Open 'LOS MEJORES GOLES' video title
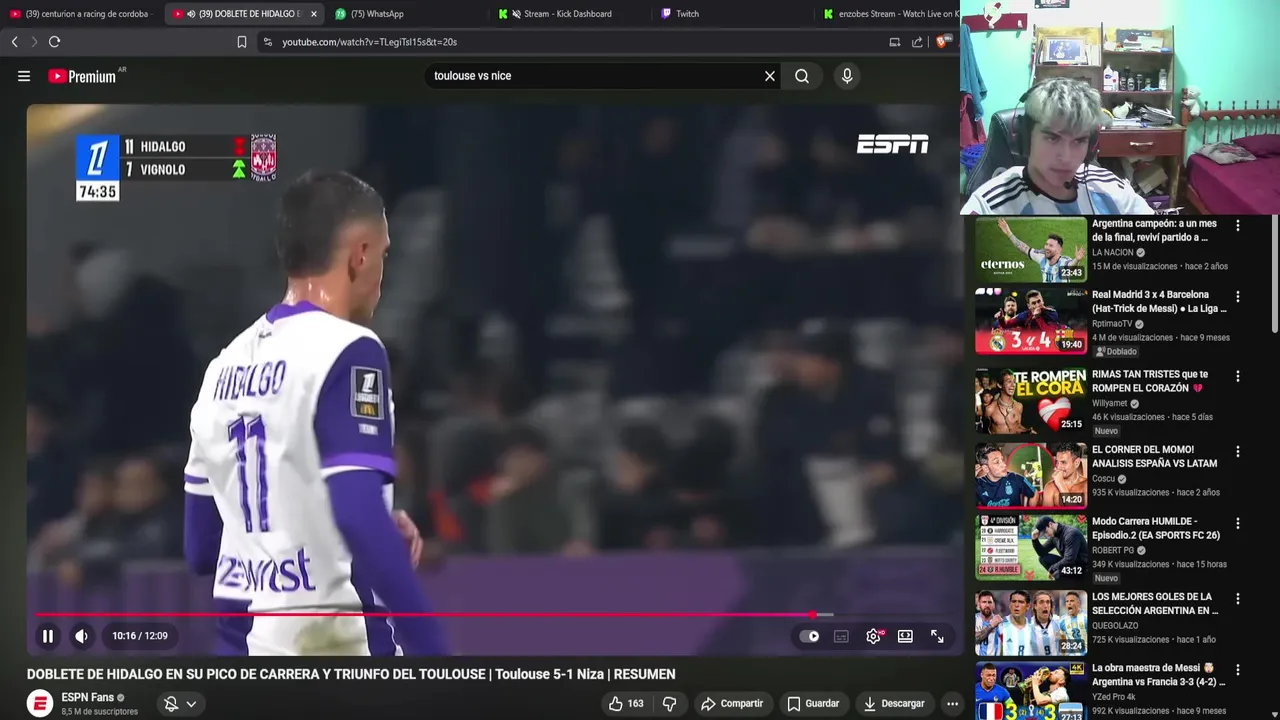 point(1156,603)
